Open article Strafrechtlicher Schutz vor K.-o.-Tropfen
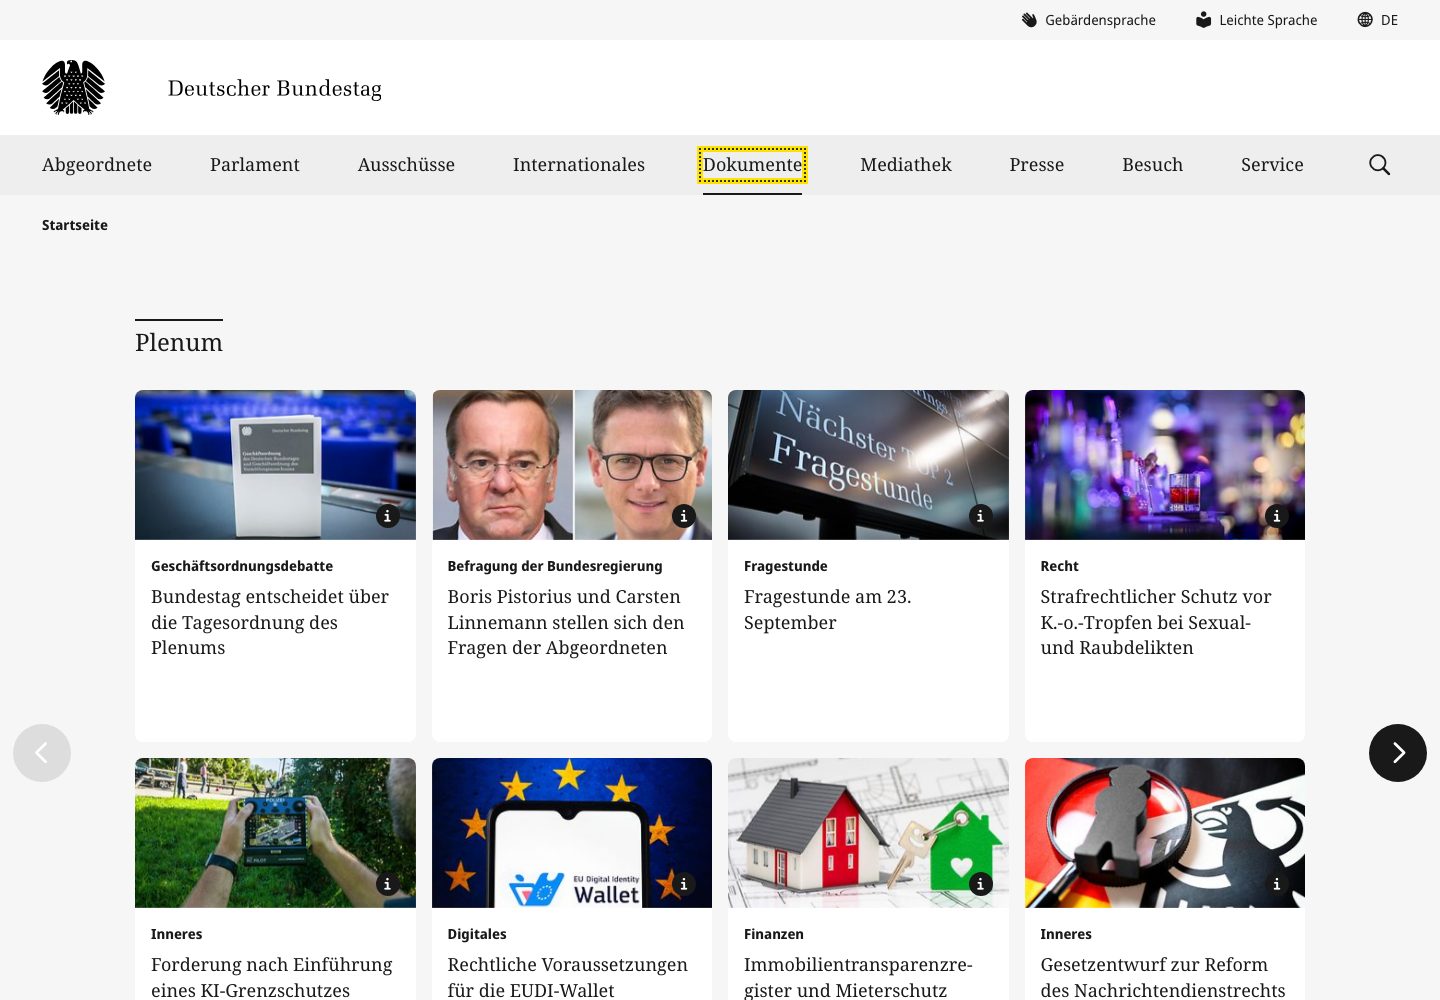The width and height of the screenshot is (1440, 1000). [1156, 622]
